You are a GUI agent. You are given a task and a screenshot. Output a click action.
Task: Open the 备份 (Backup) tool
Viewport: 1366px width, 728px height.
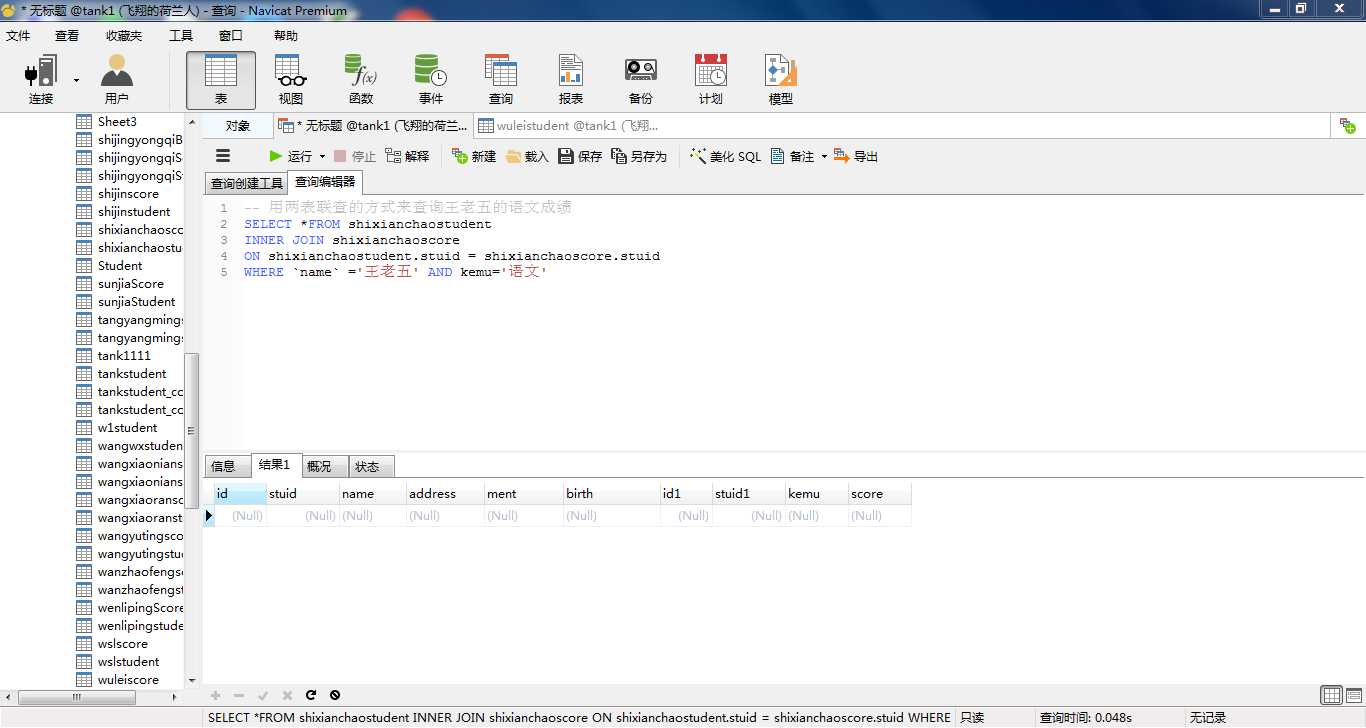coord(641,80)
